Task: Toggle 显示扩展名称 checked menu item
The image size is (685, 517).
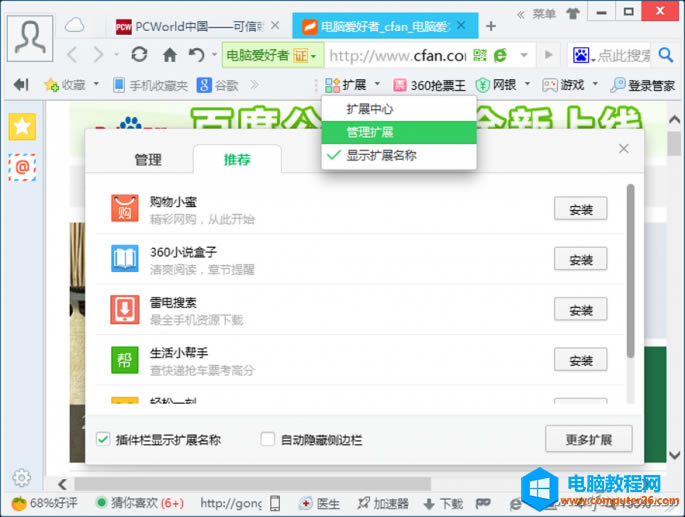Action: coord(381,155)
